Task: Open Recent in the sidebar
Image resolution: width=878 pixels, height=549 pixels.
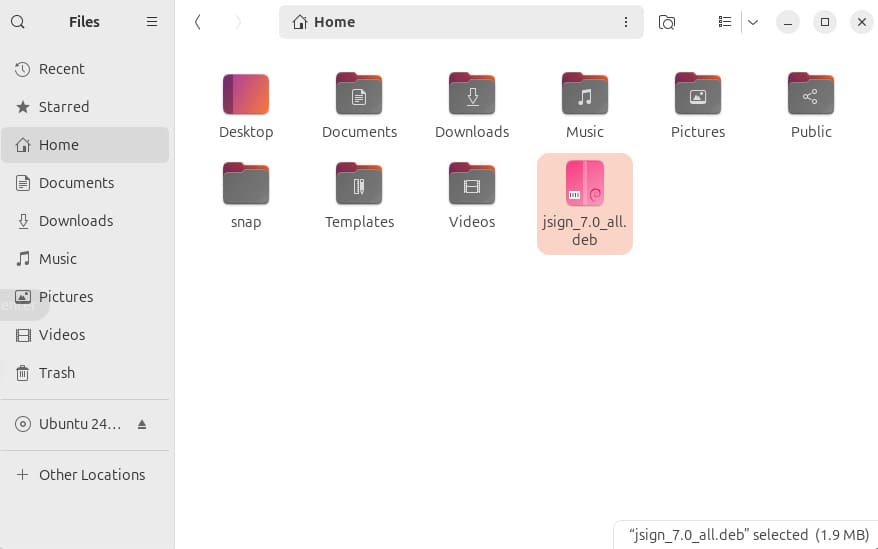Action: [62, 69]
